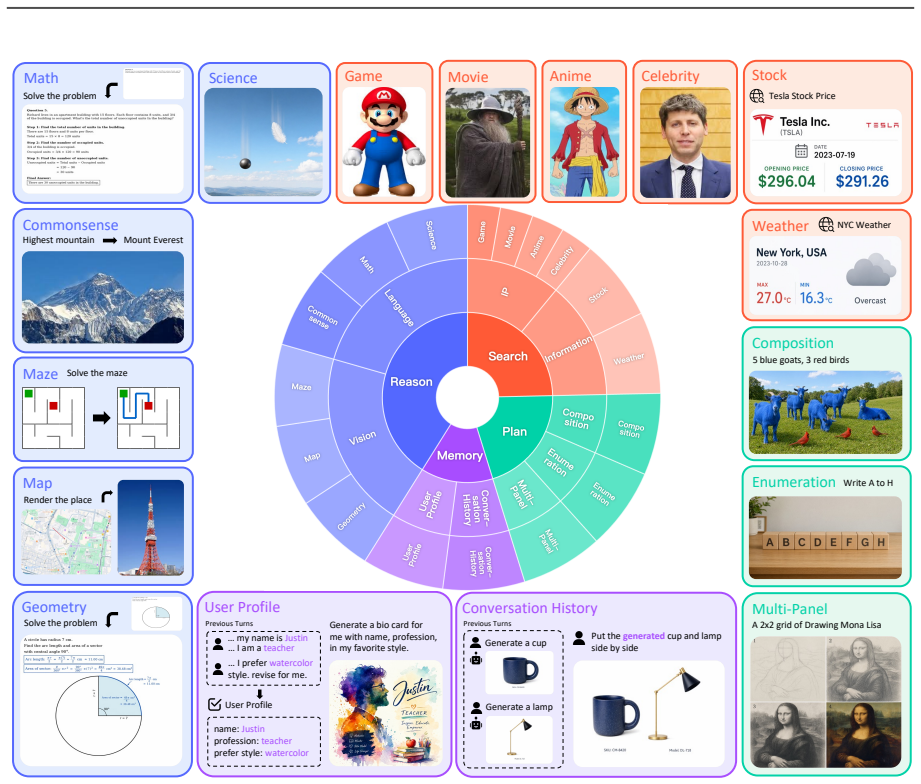
Task: Open the written solution document in Math card
Action: [103, 151]
